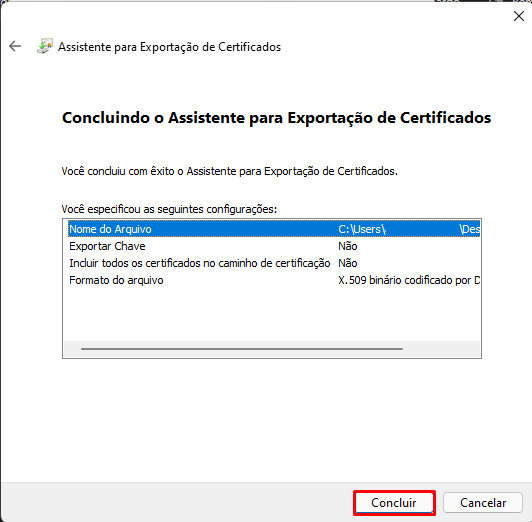
Task: Click the horizontal scrollbar thumb in settings list
Action: coord(242,349)
